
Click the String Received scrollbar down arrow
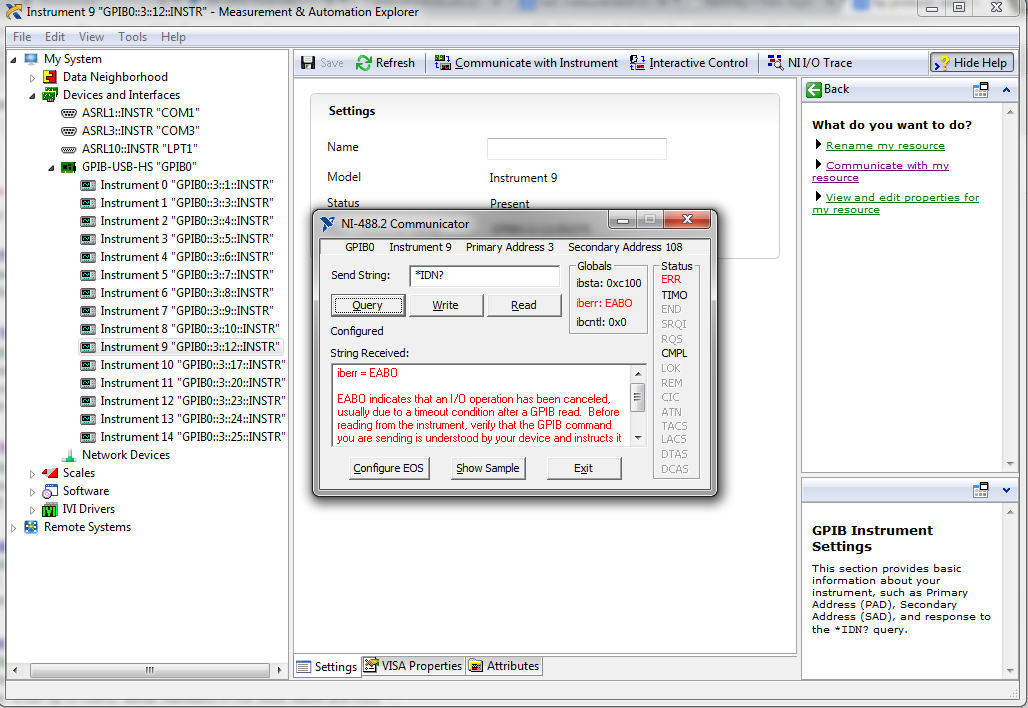pos(638,438)
